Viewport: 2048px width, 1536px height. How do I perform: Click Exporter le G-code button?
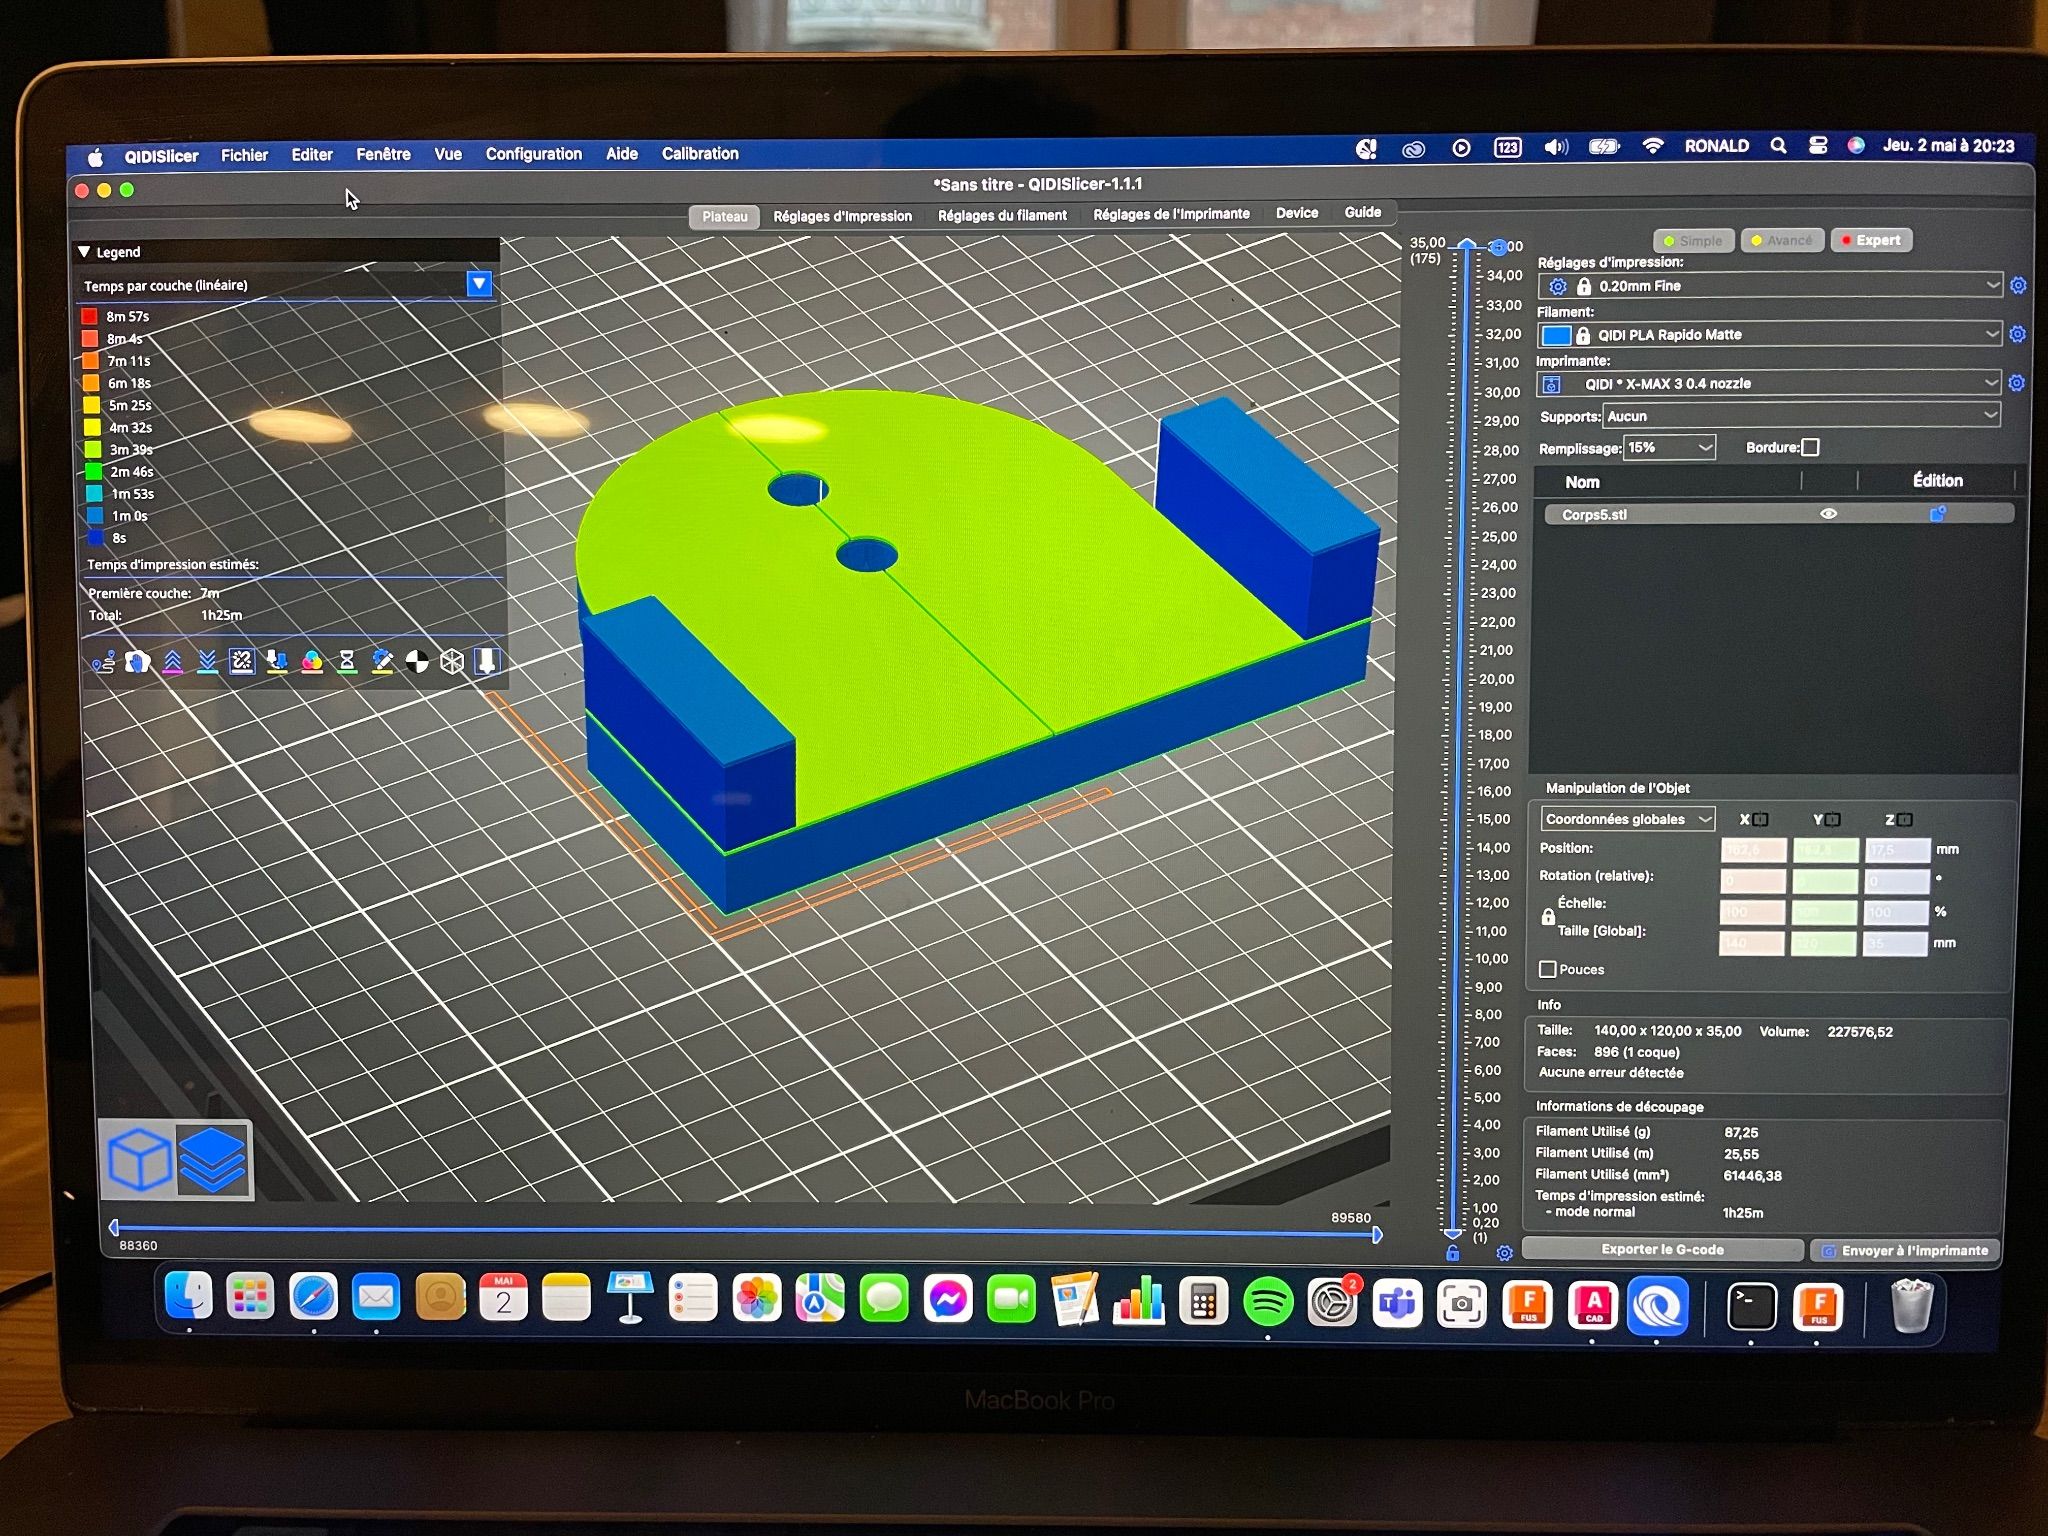pos(1662,1249)
